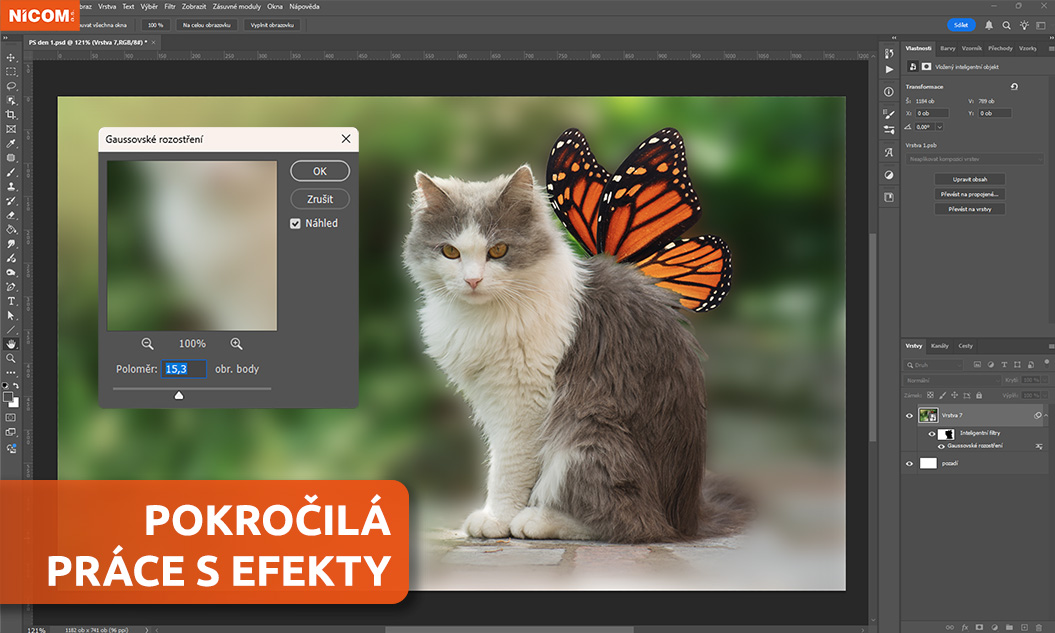
Task: Select the Zoom tool in the left toolbar
Action: click(x=11, y=358)
